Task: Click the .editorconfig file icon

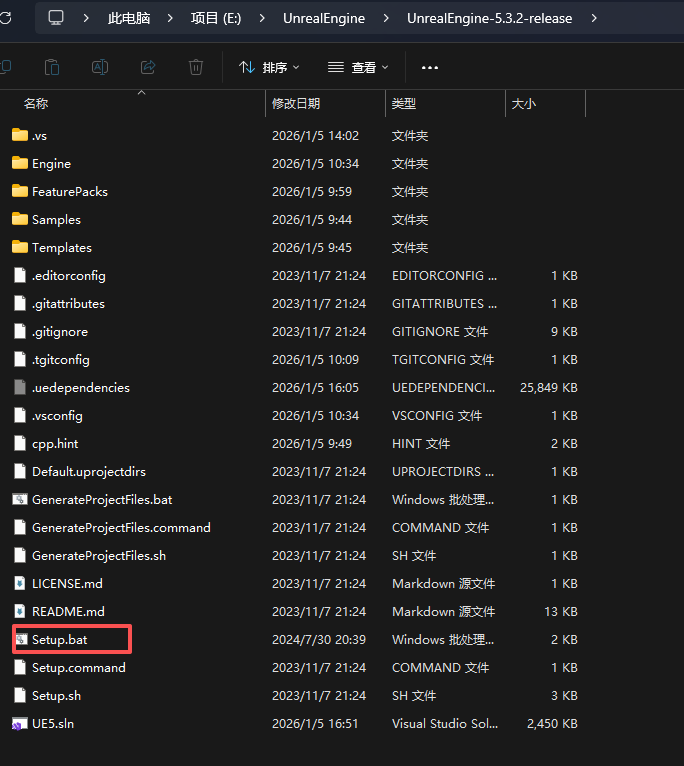Action: (20, 276)
